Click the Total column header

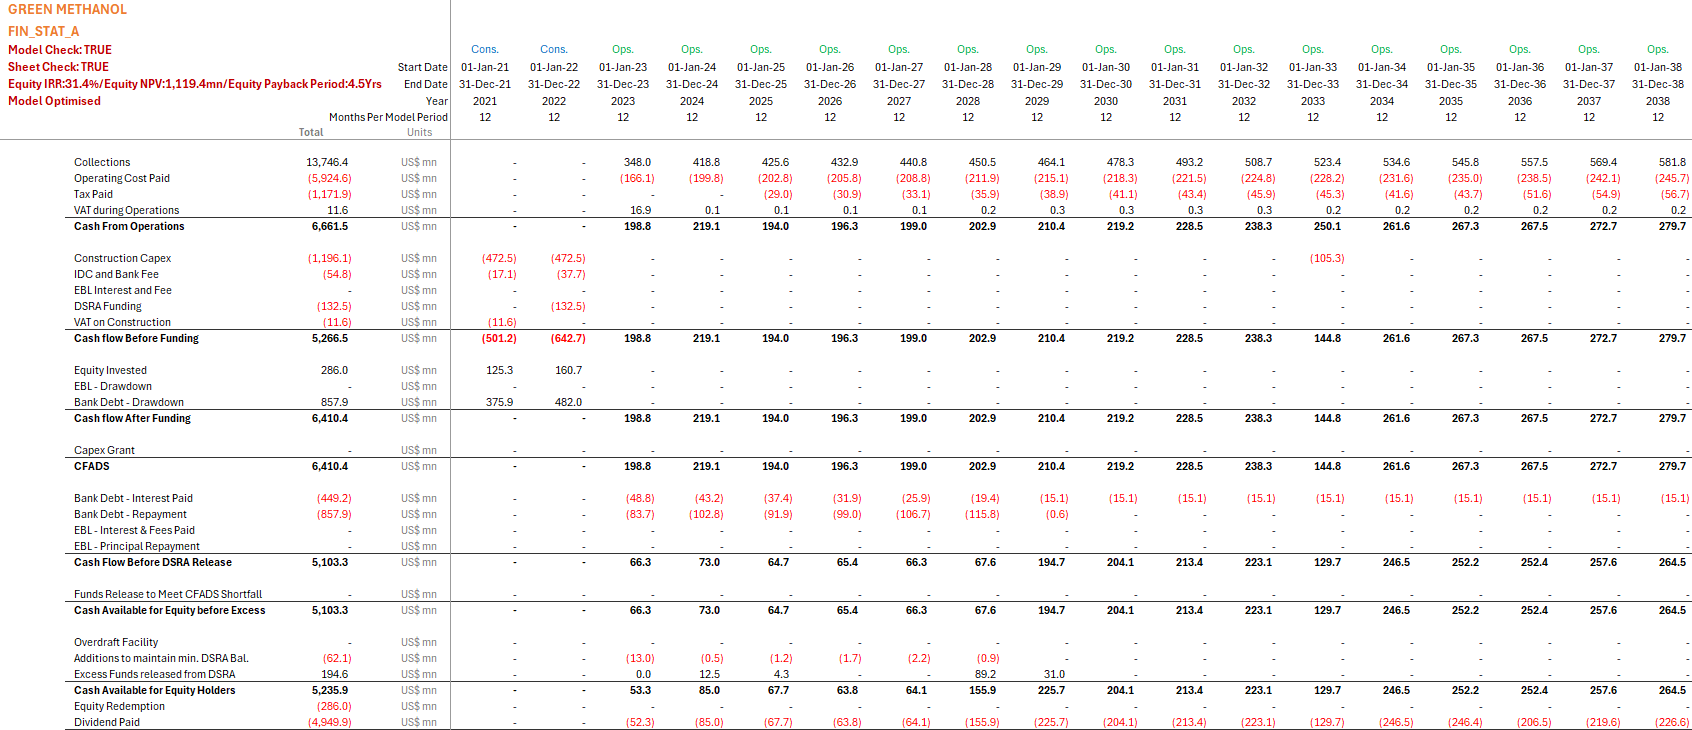pyautogui.click(x=310, y=132)
